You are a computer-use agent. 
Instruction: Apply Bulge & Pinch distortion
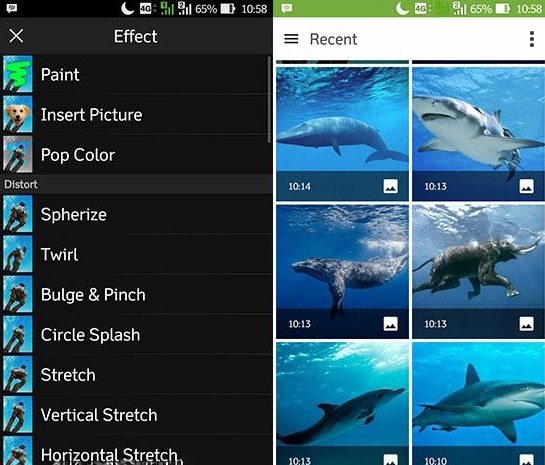[136, 294]
